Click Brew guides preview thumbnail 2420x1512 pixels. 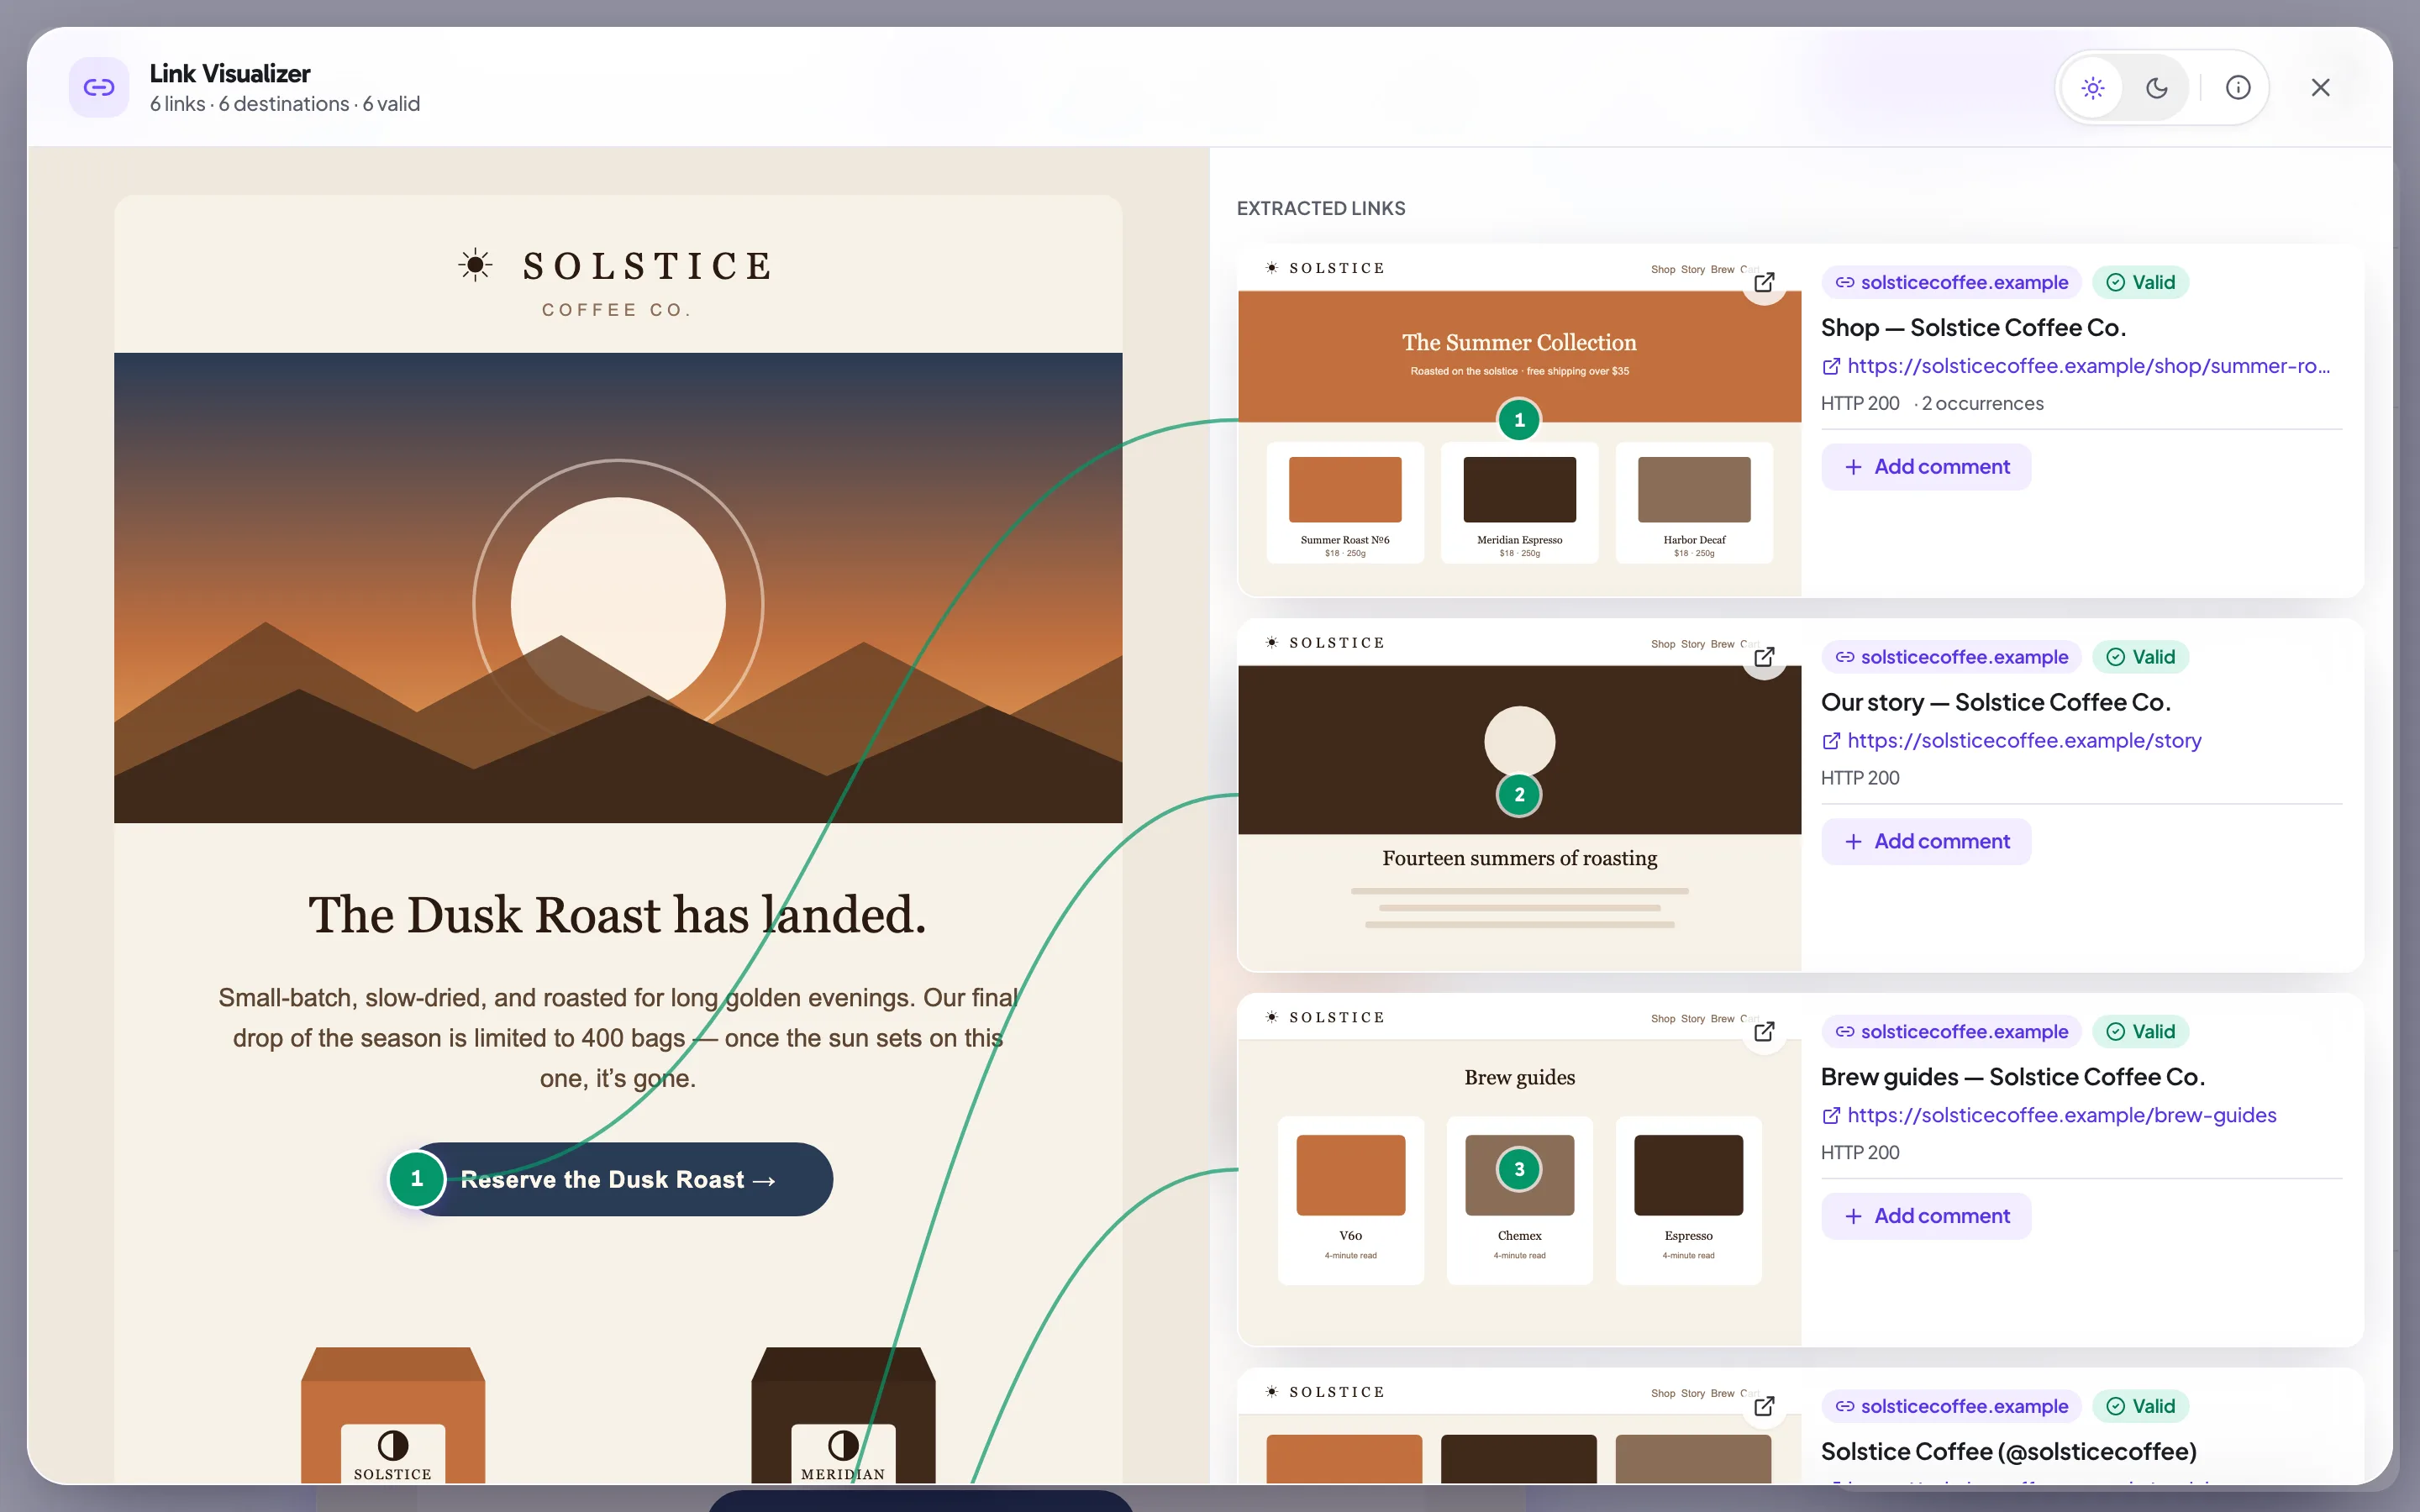click(x=1519, y=1169)
